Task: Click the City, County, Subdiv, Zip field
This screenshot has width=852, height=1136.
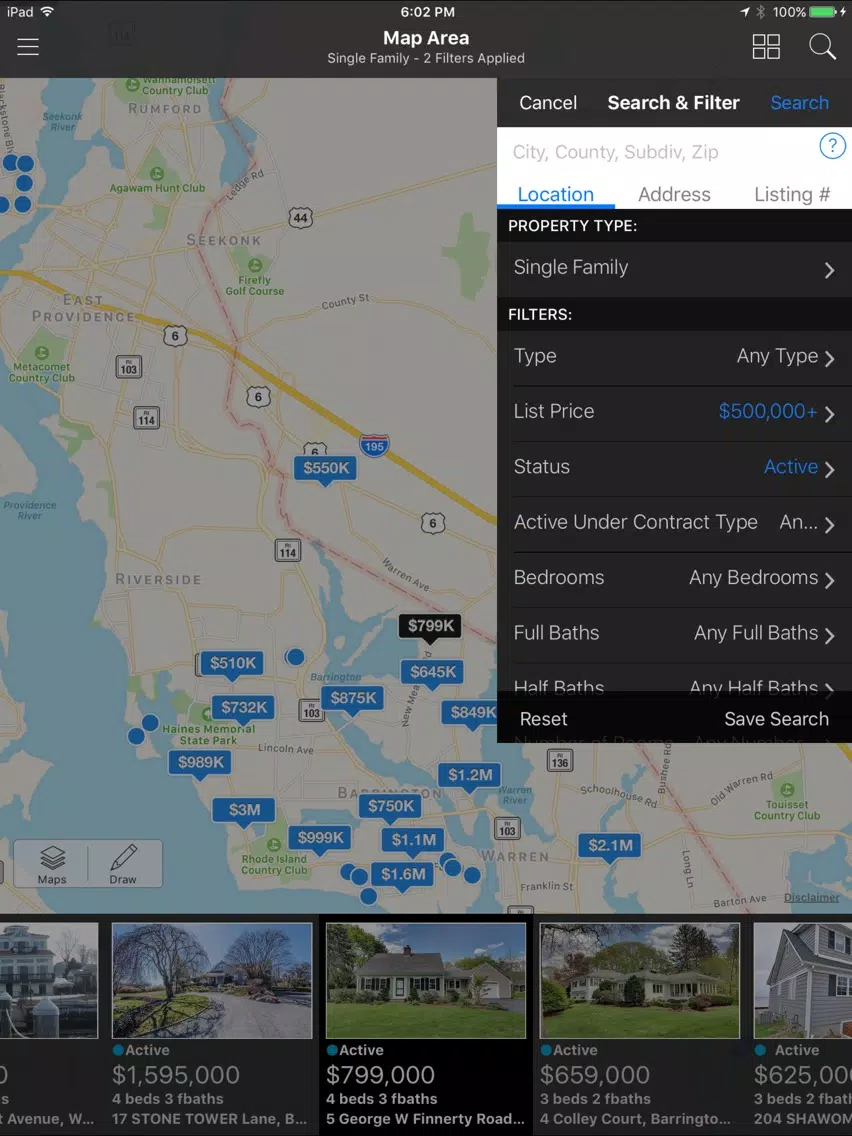Action: point(656,151)
